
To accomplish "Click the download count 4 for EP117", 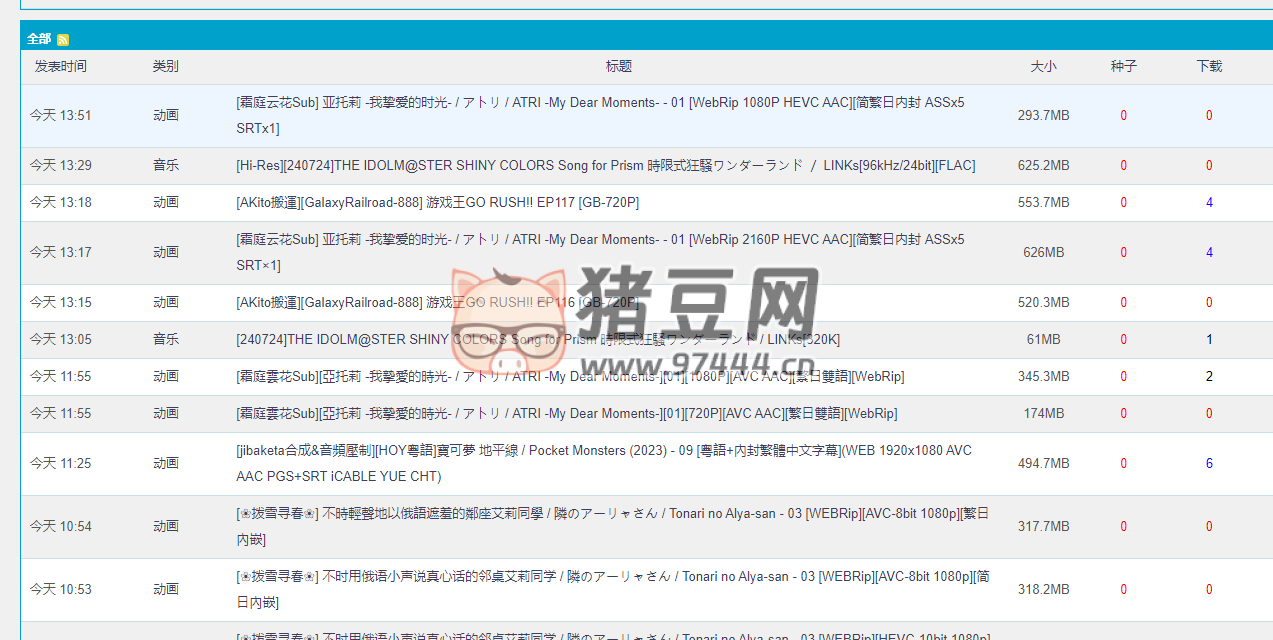I will coord(1208,202).
